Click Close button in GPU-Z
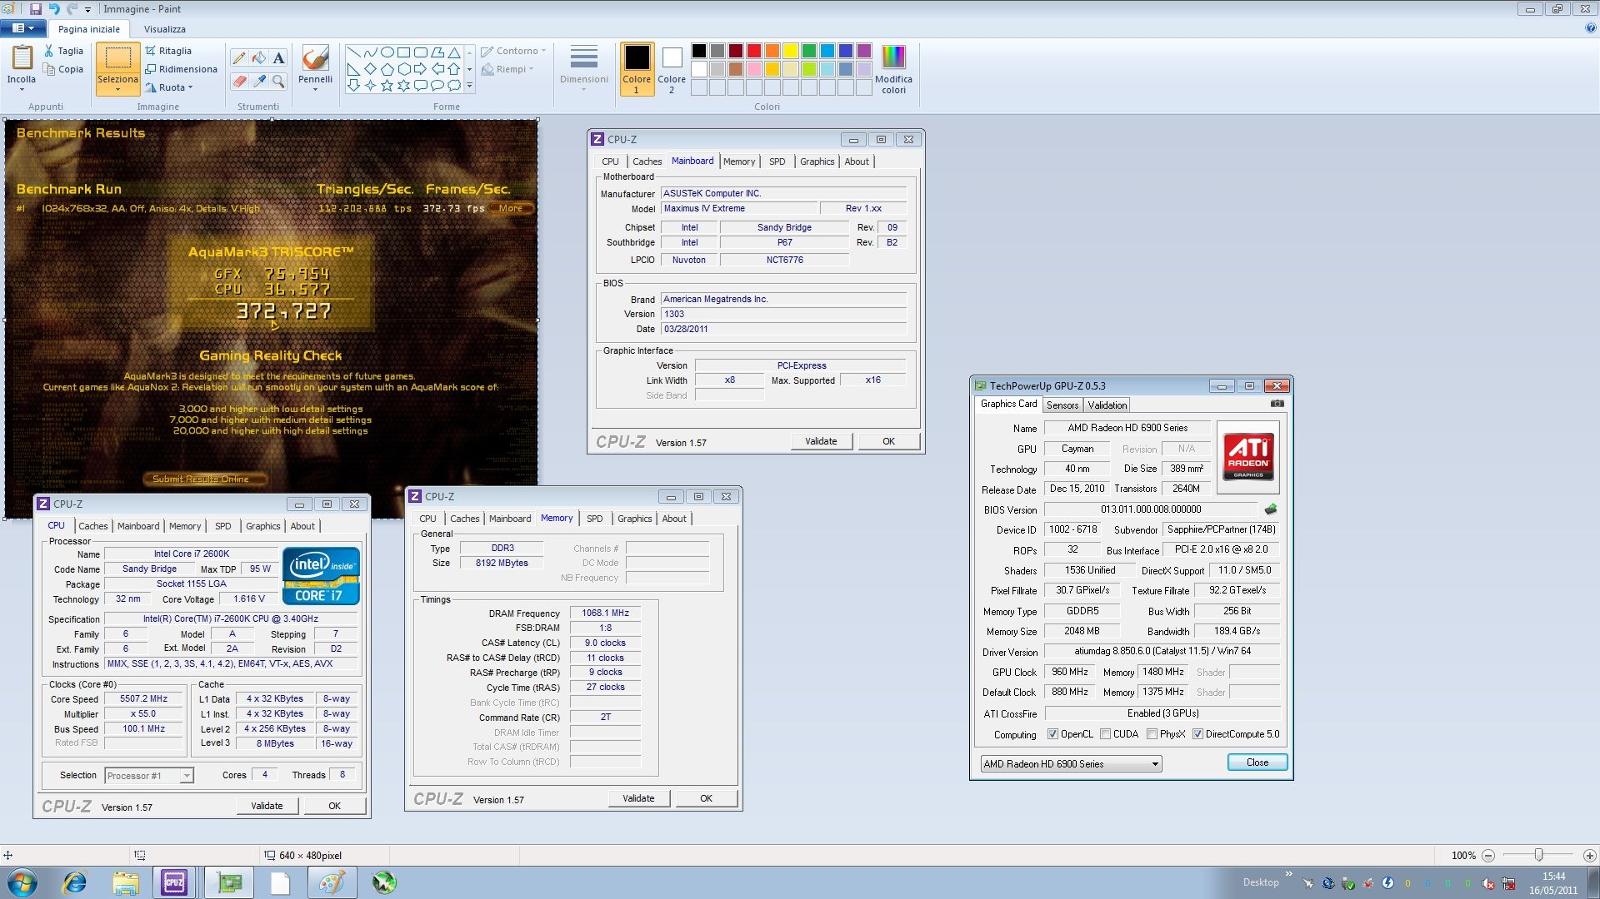The width and height of the screenshot is (1600, 899). pyautogui.click(x=1257, y=762)
